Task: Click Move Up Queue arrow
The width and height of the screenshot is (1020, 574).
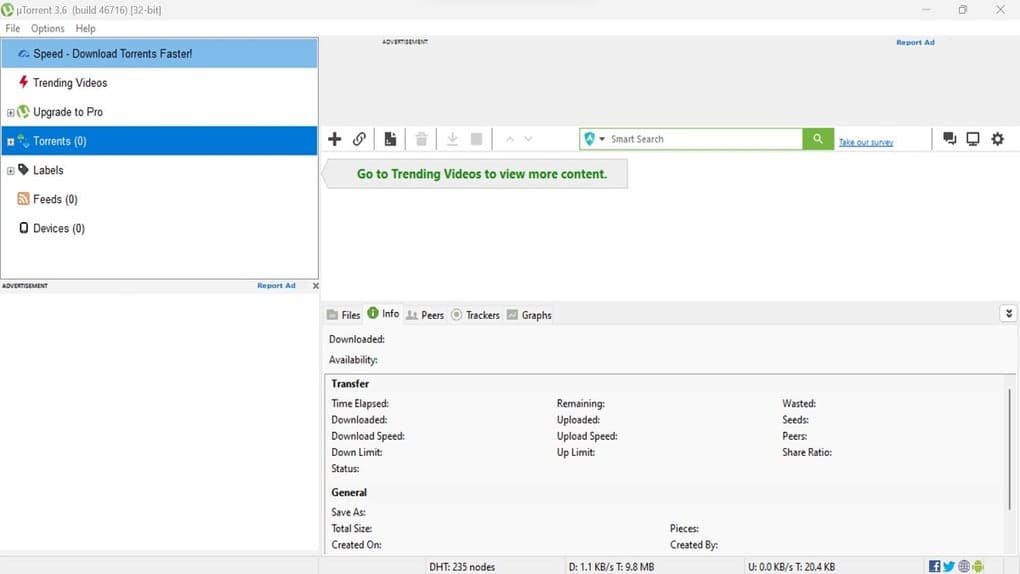Action: tap(510, 139)
